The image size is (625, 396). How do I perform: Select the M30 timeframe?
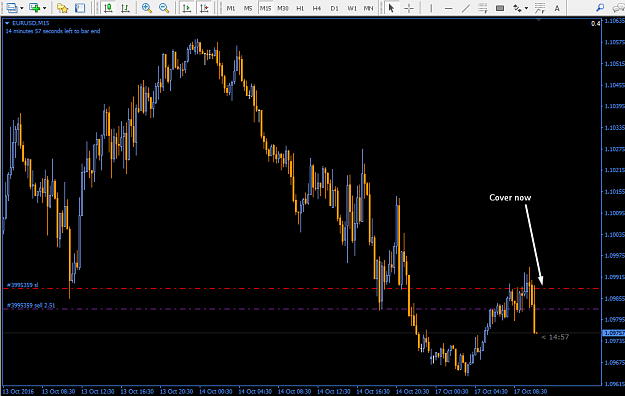click(x=283, y=8)
